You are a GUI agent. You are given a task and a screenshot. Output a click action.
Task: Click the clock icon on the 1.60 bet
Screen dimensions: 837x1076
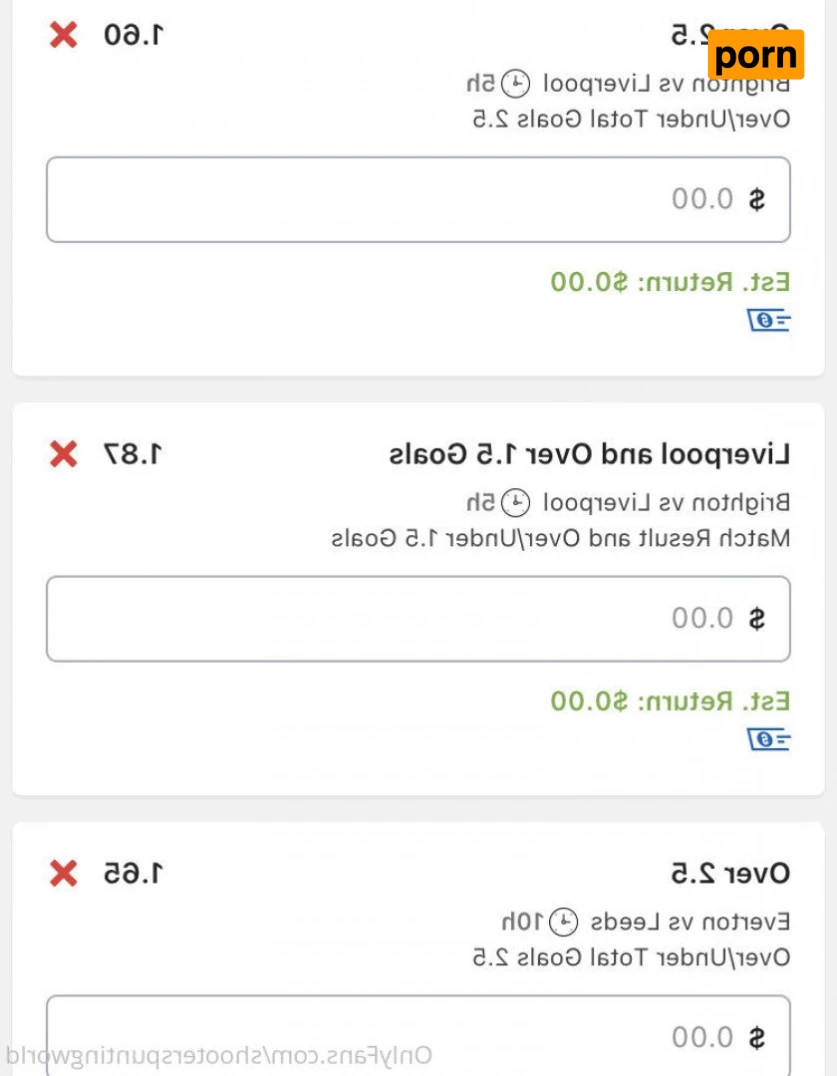pyautogui.click(x=514, y=82)
